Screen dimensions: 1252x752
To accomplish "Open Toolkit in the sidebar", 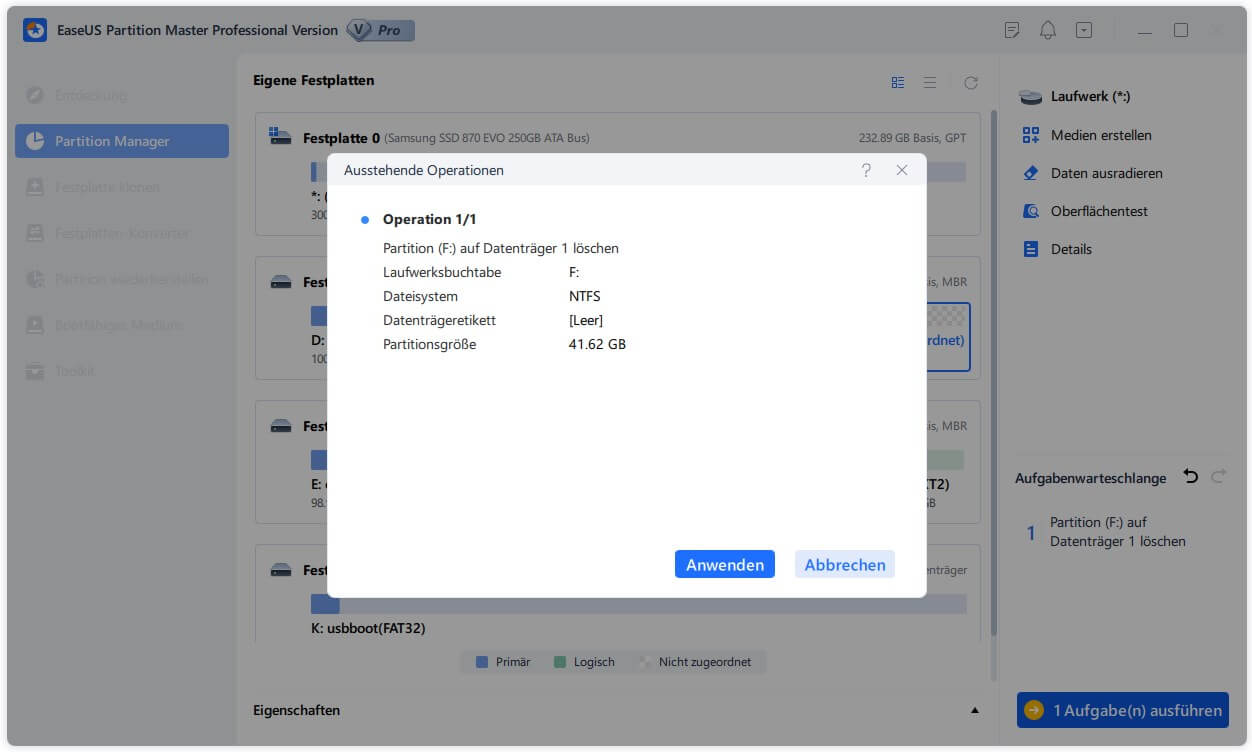I will (121, 371).
